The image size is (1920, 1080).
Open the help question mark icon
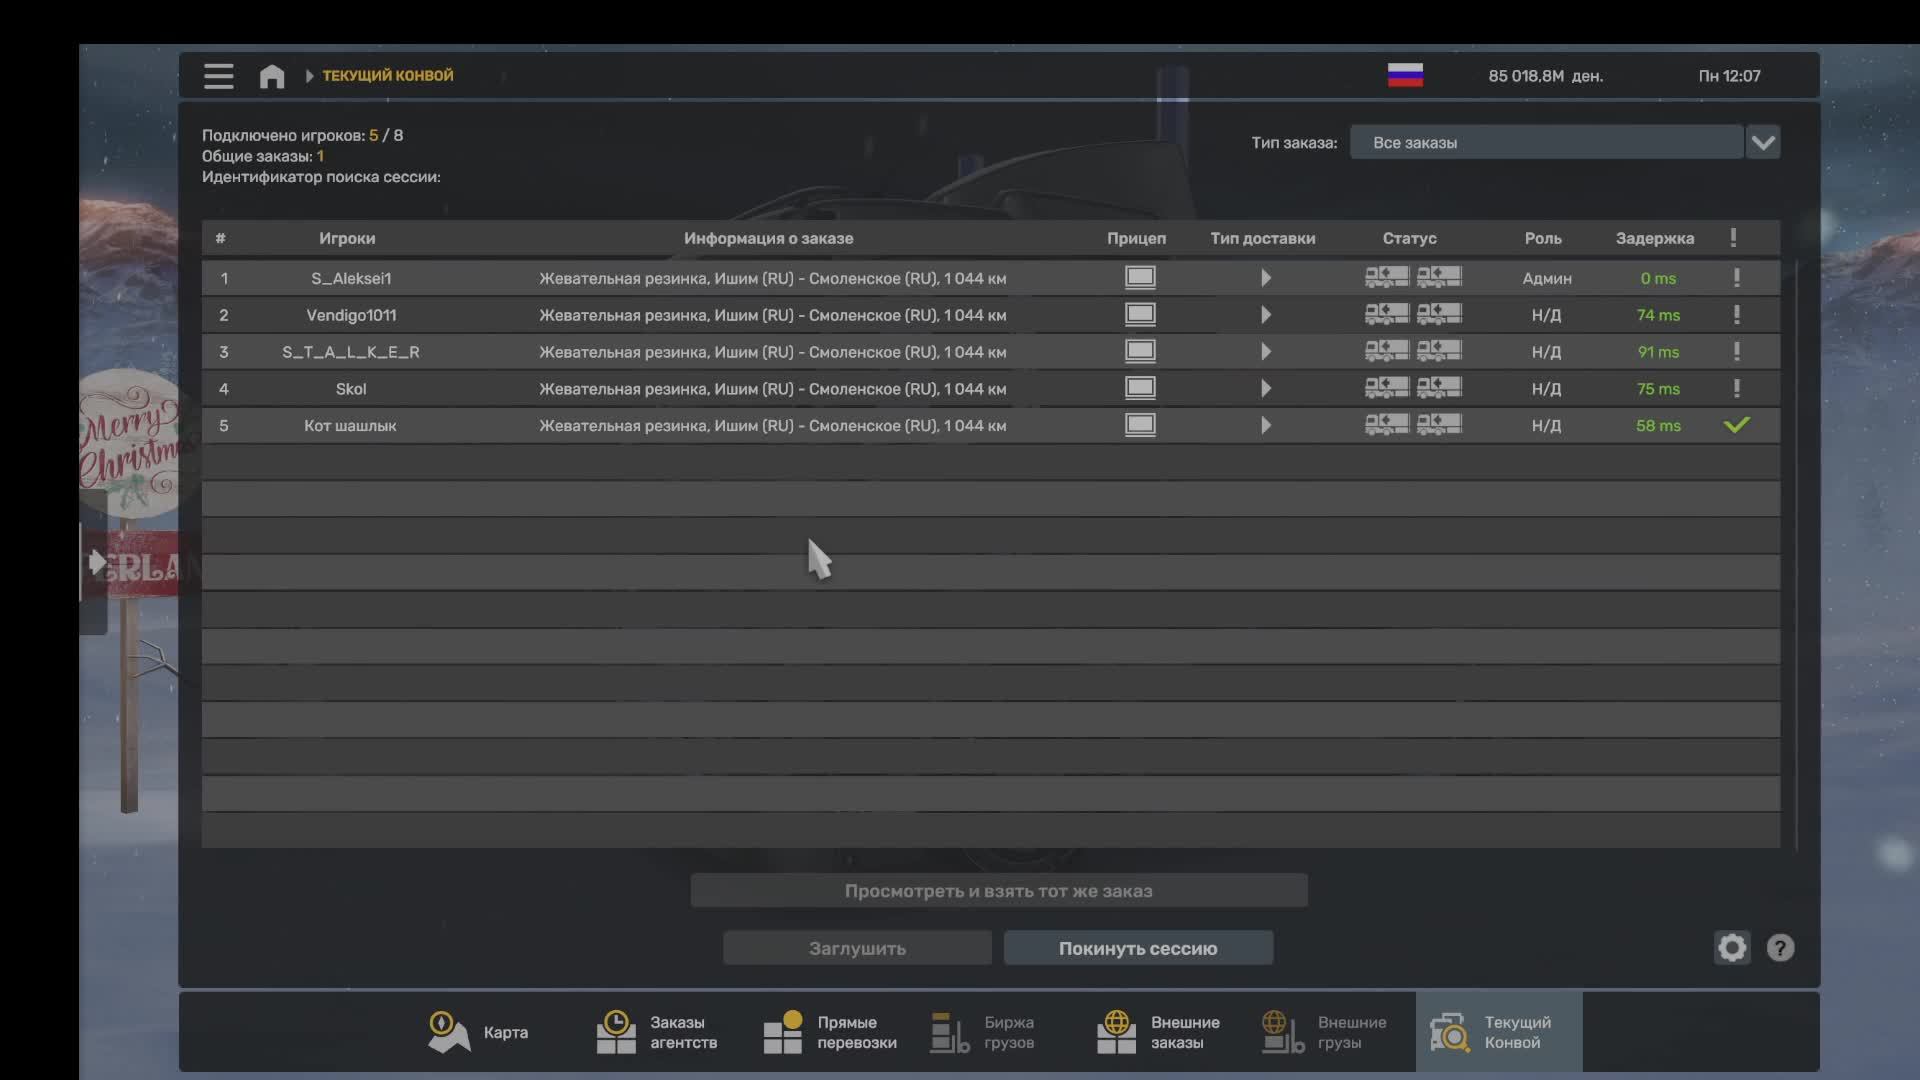point(1780,948)
